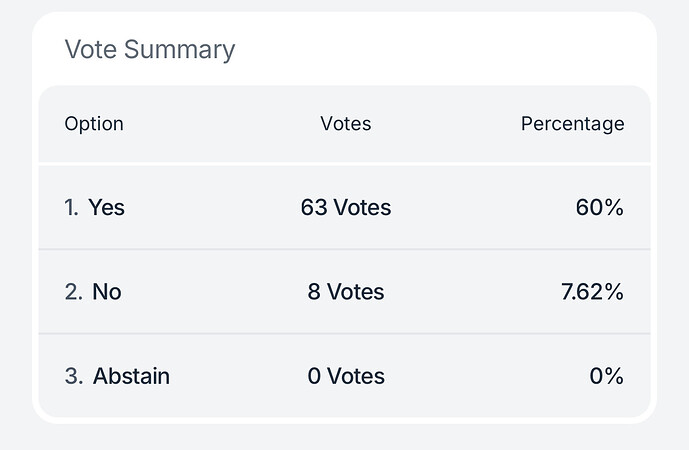Image resolution: width=689 pixels, height=450 pixels.
Task: Click the divider between No and Abstain rows
Action: pos(345,333)
